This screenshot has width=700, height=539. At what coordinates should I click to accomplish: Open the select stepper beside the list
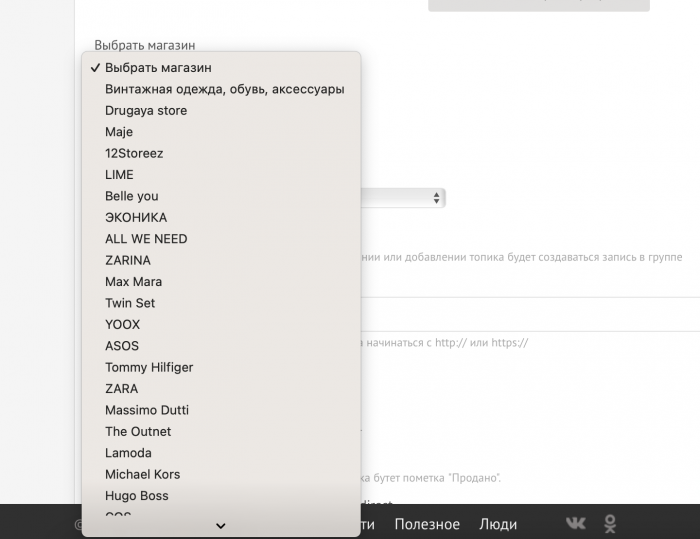(436, 198)
